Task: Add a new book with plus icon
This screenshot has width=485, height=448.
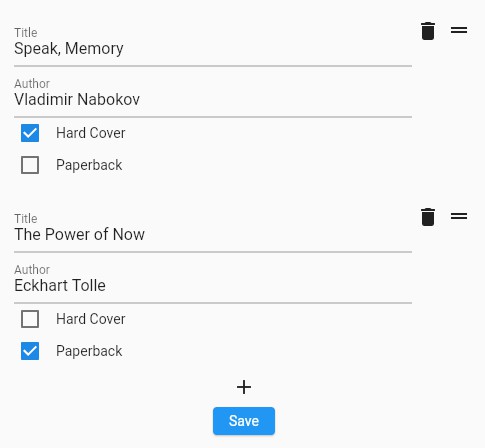Action: point(244,387)
